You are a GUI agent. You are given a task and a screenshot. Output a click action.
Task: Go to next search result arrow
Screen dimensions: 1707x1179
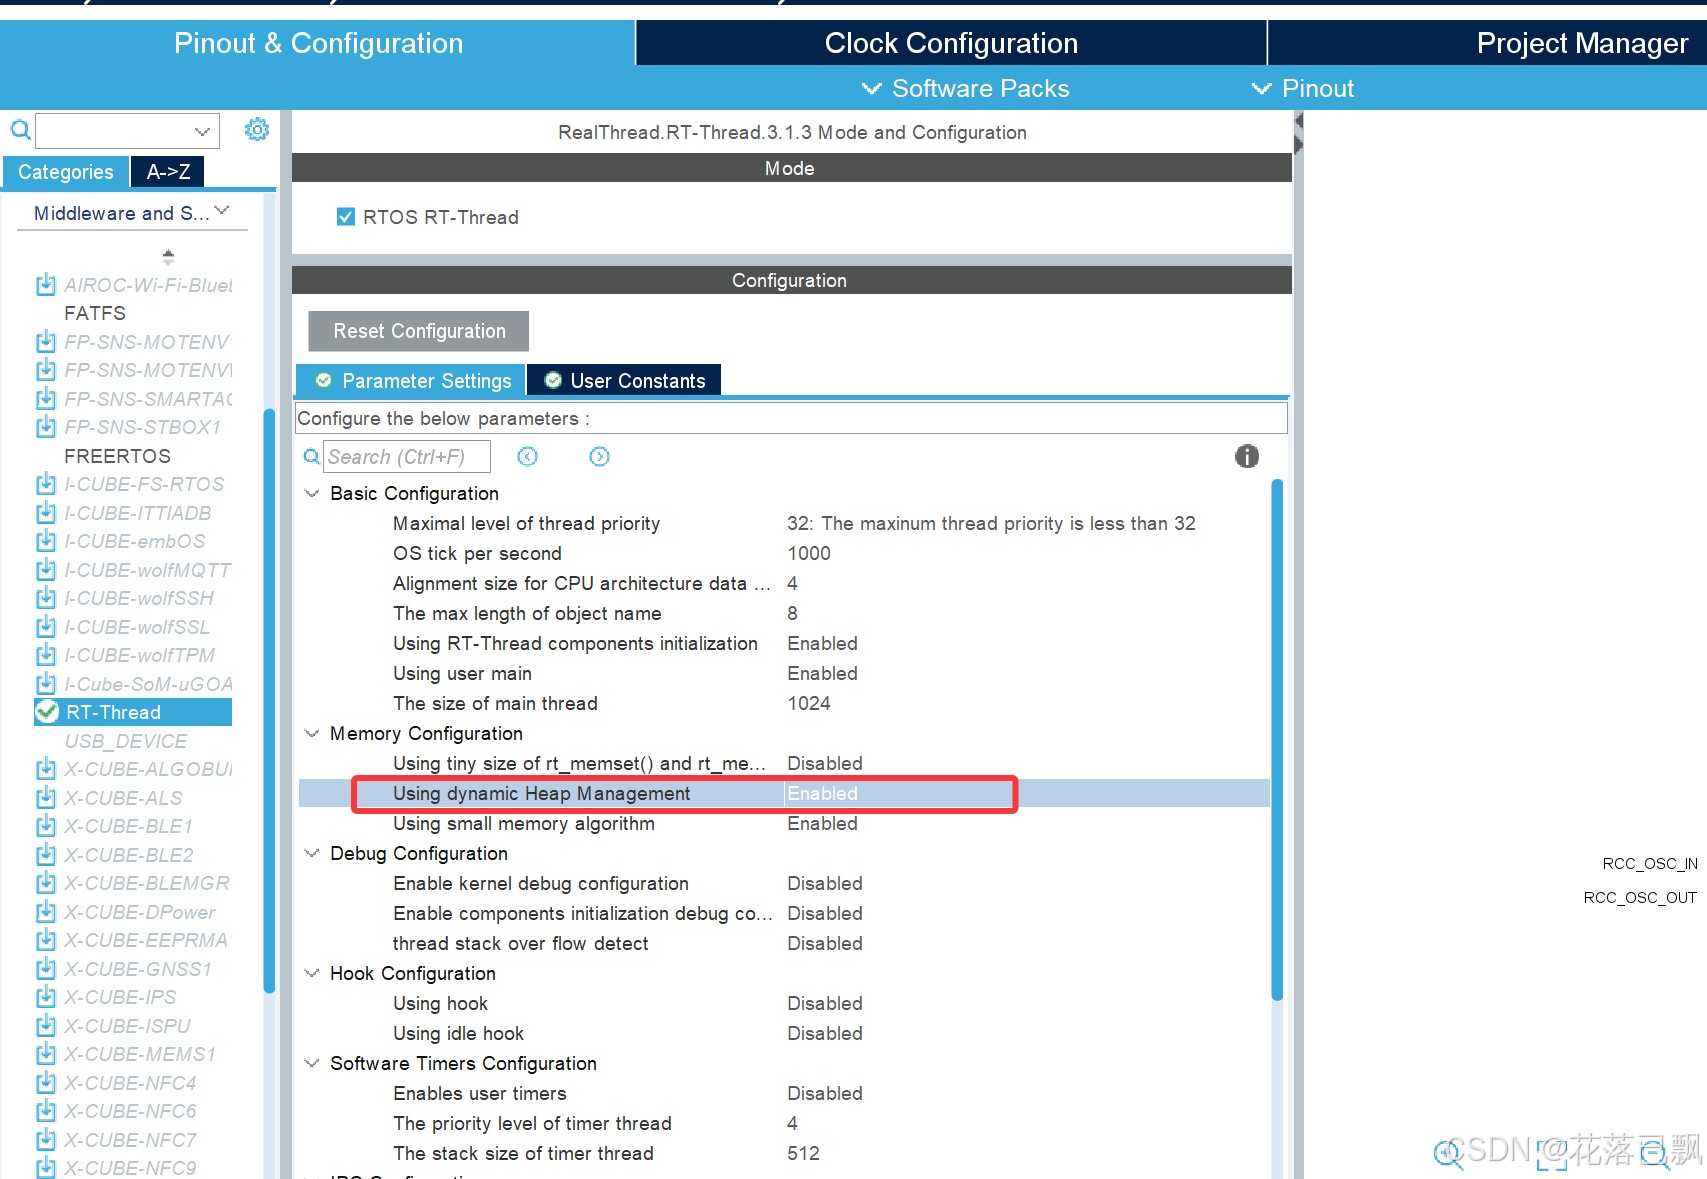click(599, 457)
